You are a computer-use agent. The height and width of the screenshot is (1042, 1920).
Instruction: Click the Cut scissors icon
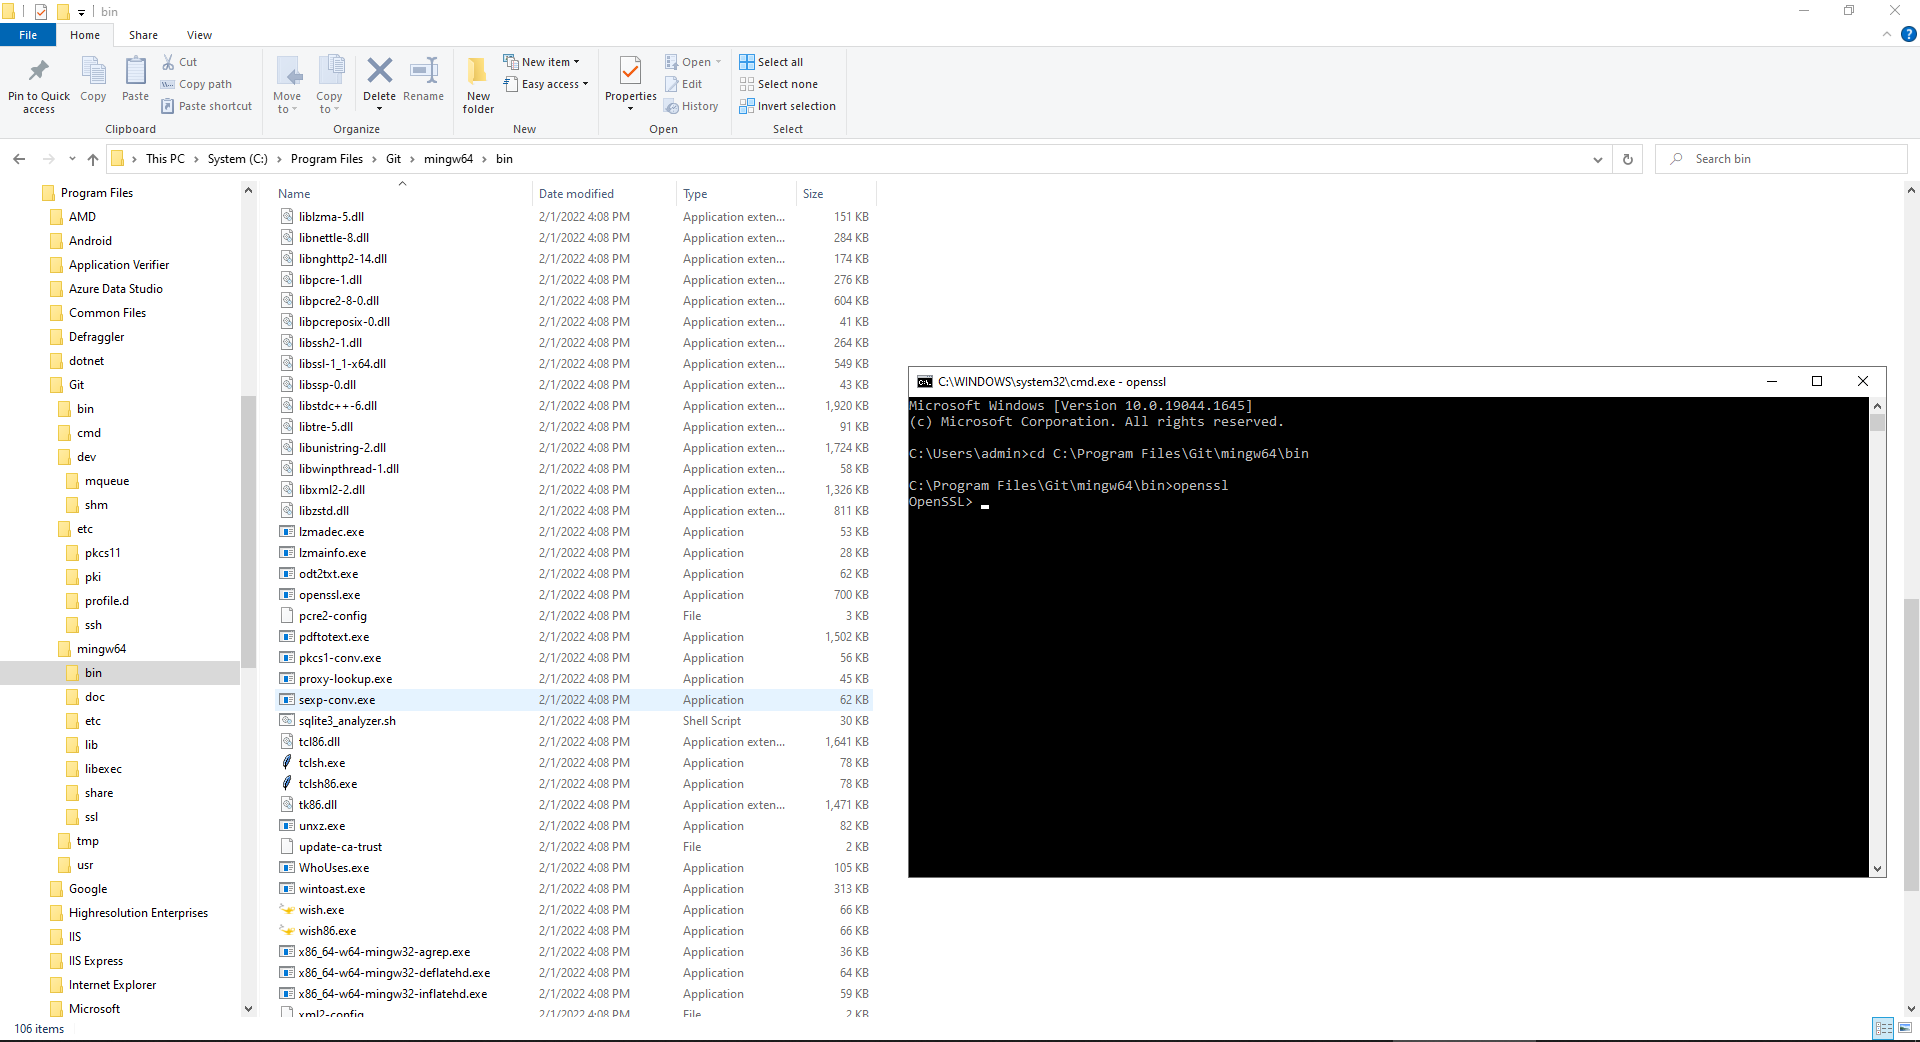pos(168,62)
